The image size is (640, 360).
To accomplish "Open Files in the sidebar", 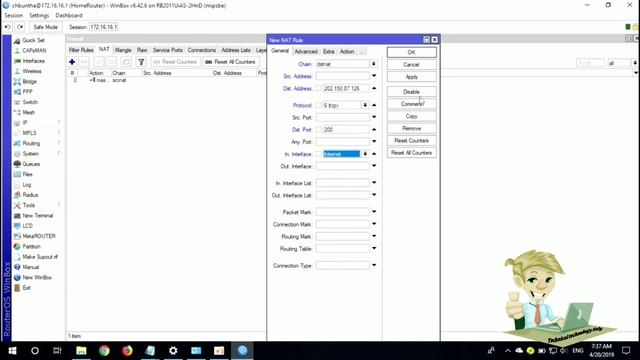I will coord(27,174).
